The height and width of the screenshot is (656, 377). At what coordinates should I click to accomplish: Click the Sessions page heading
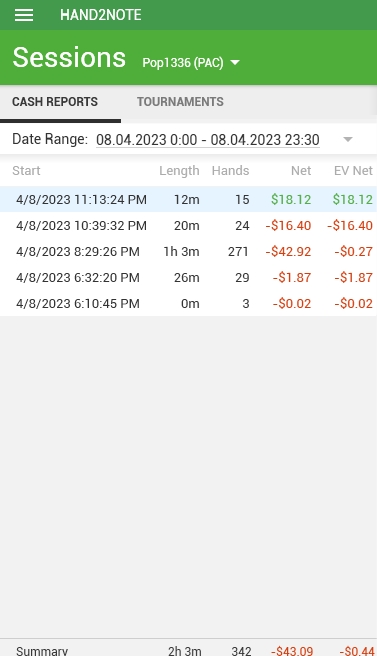click(x=69, y=57)
